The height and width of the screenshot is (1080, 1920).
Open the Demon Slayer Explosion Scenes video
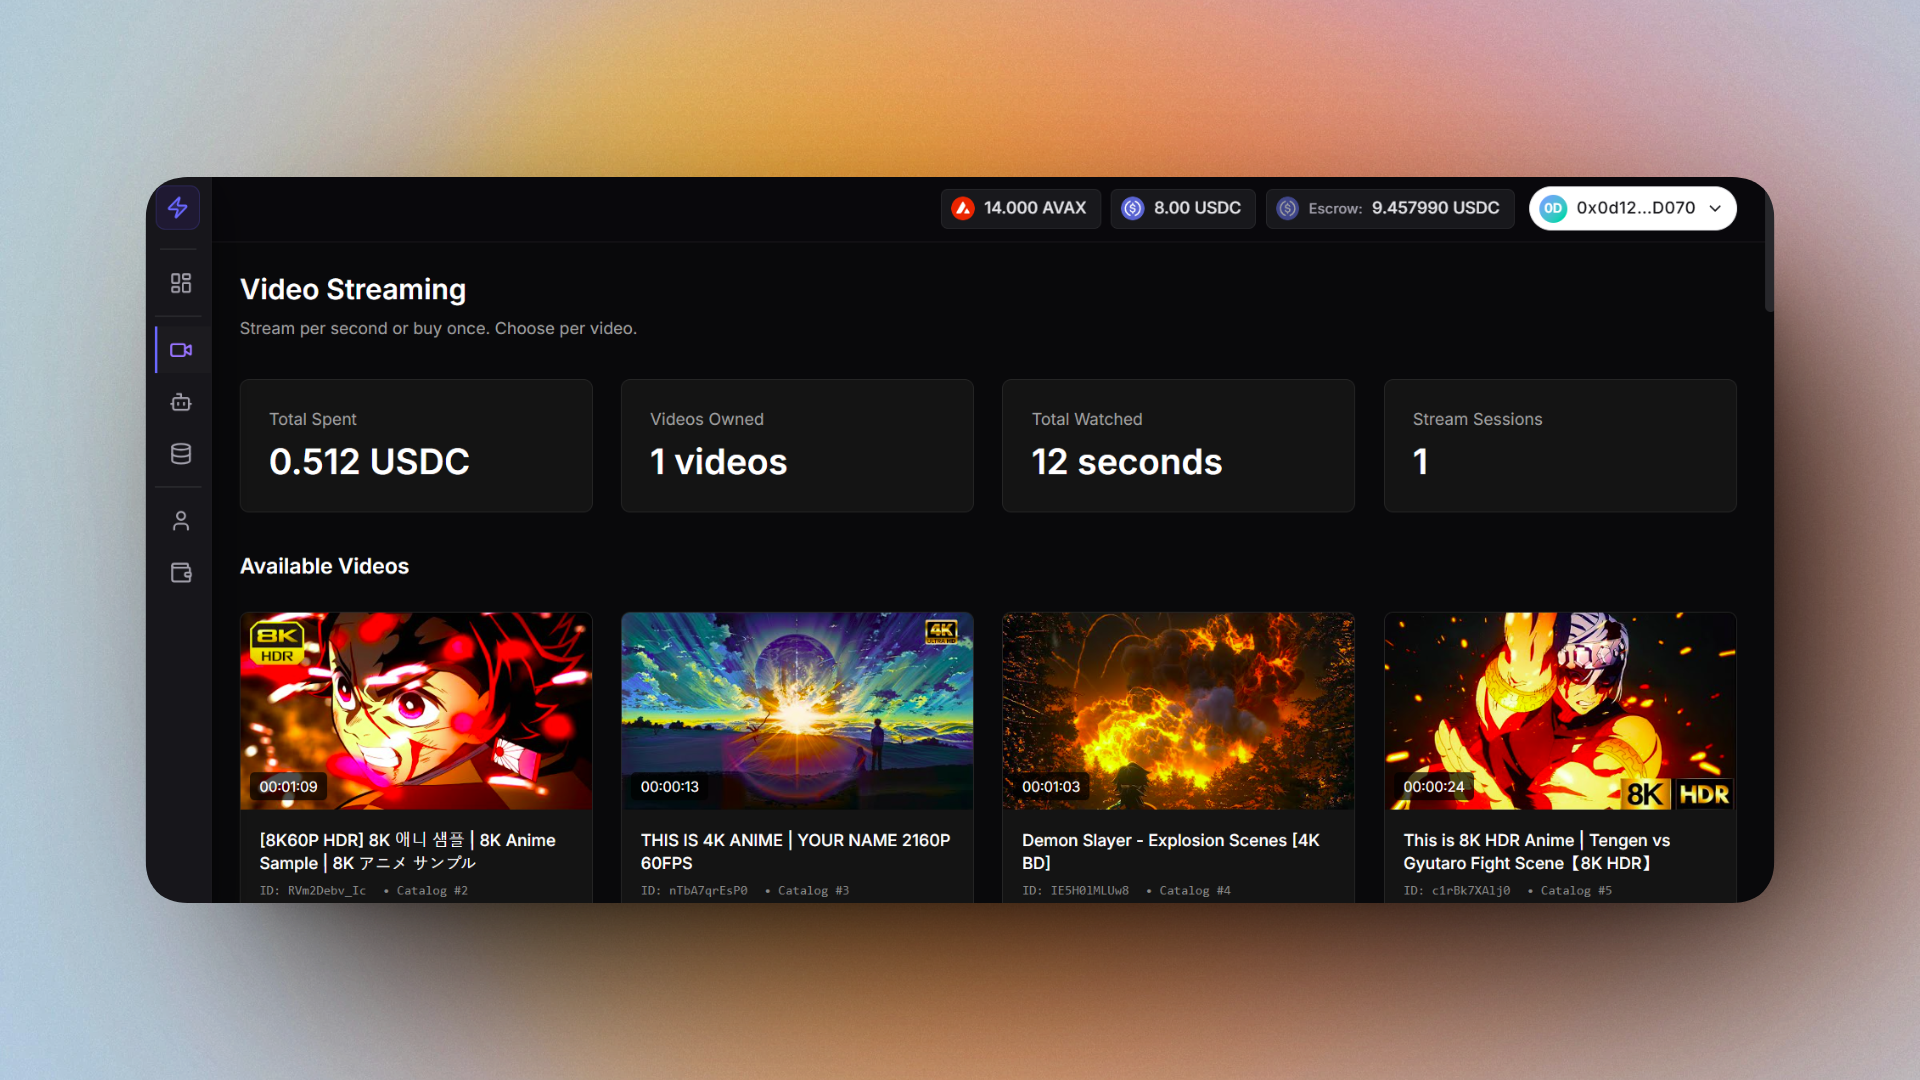pyautogui.click(x=1178, y=710)
